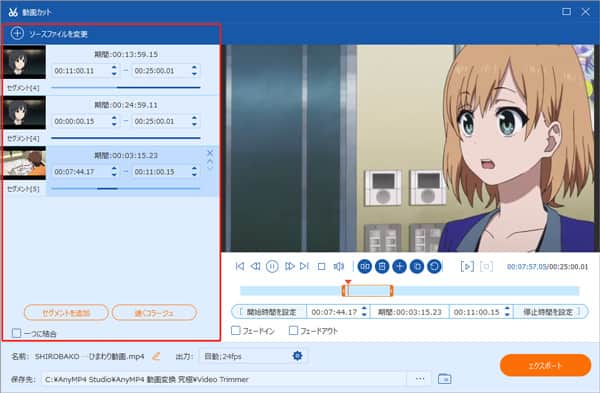Click the 00:07:57.05/00:25:00.01 time readout
The width and height of the screenshot is (600, 393).
point(547,266)
